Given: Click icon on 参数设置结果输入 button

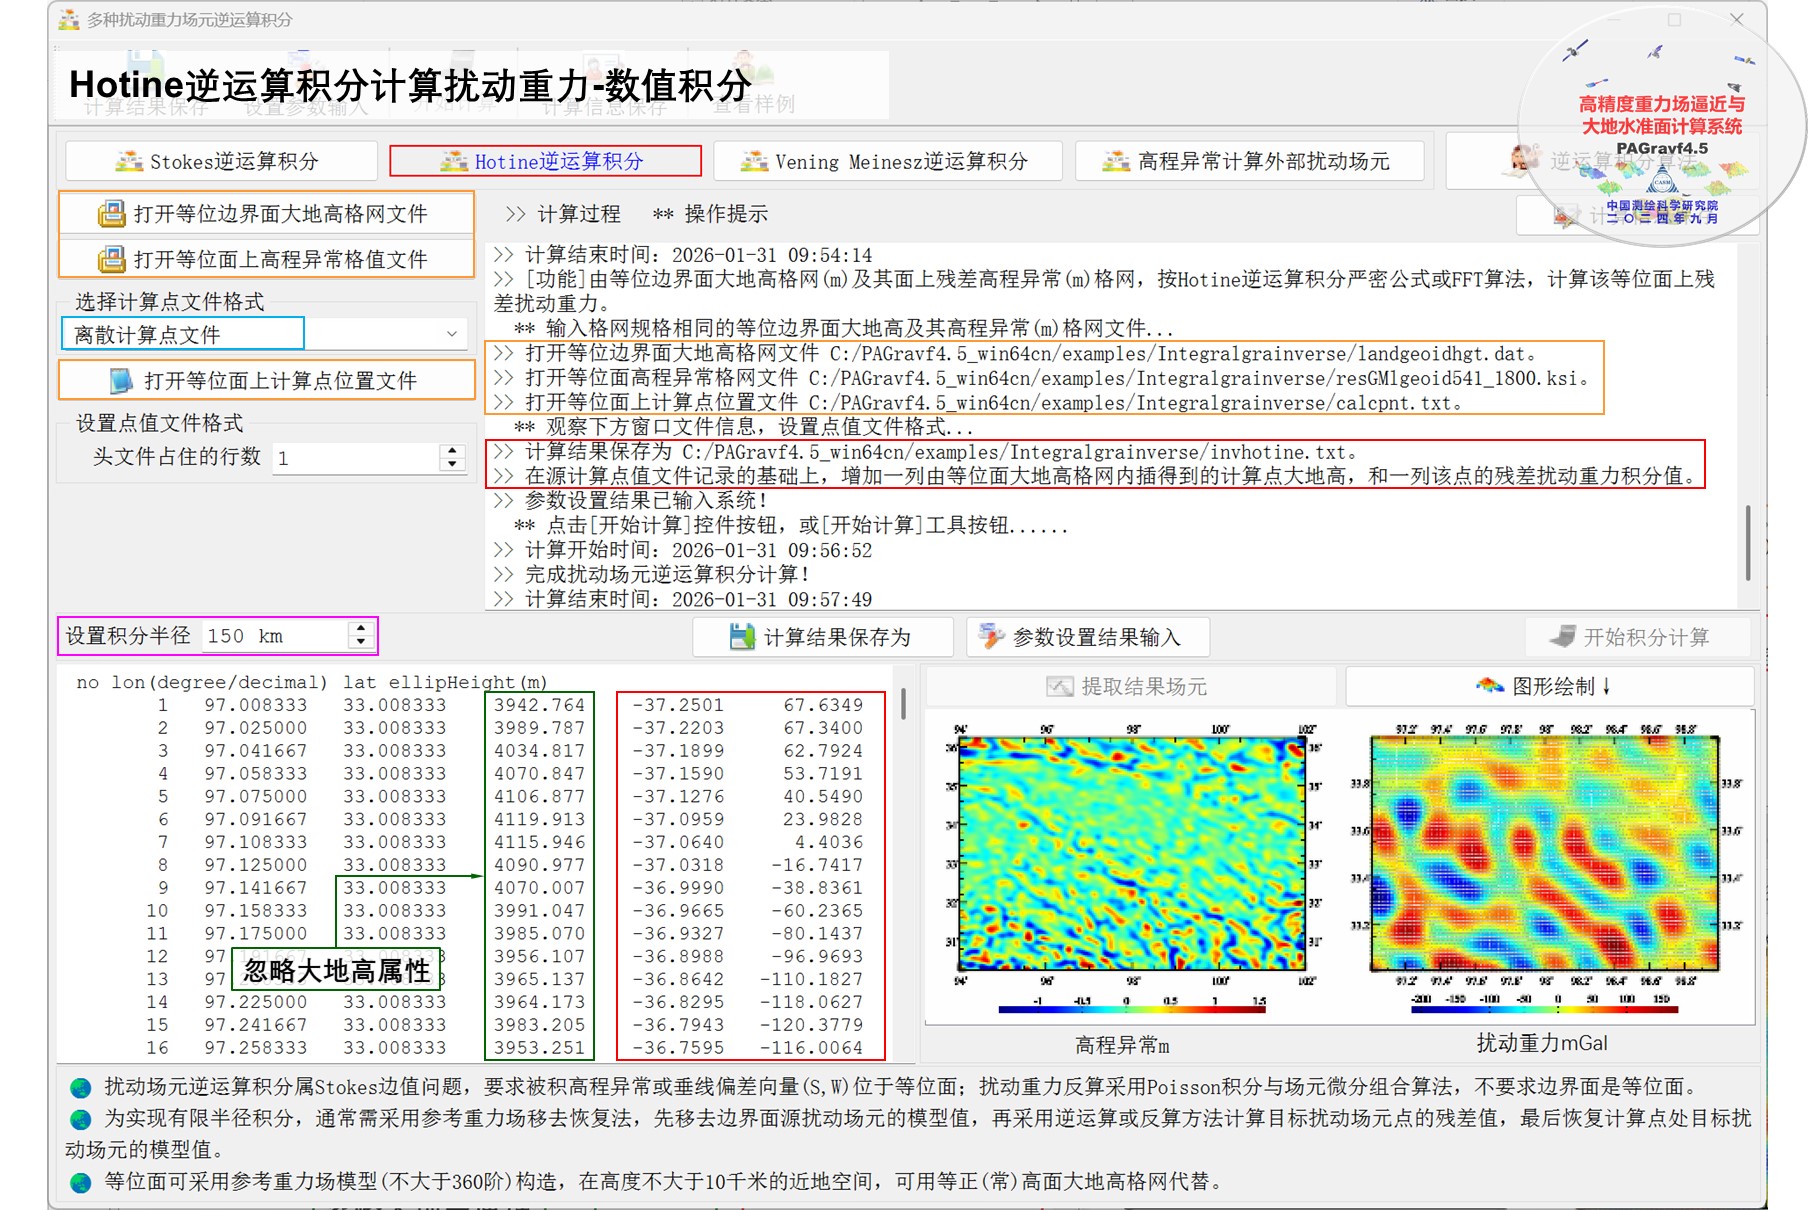Looking at the screenshot, I should (991, 636).
